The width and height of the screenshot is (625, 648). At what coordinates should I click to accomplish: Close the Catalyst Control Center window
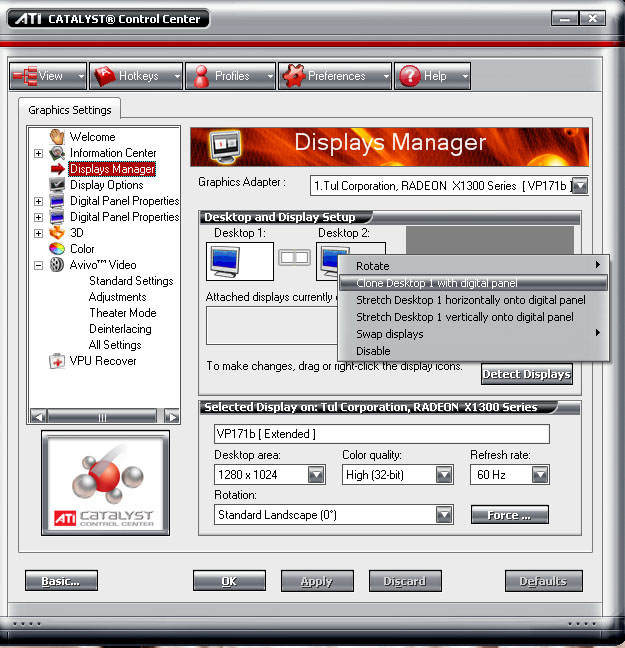click(x=592, y=19)
